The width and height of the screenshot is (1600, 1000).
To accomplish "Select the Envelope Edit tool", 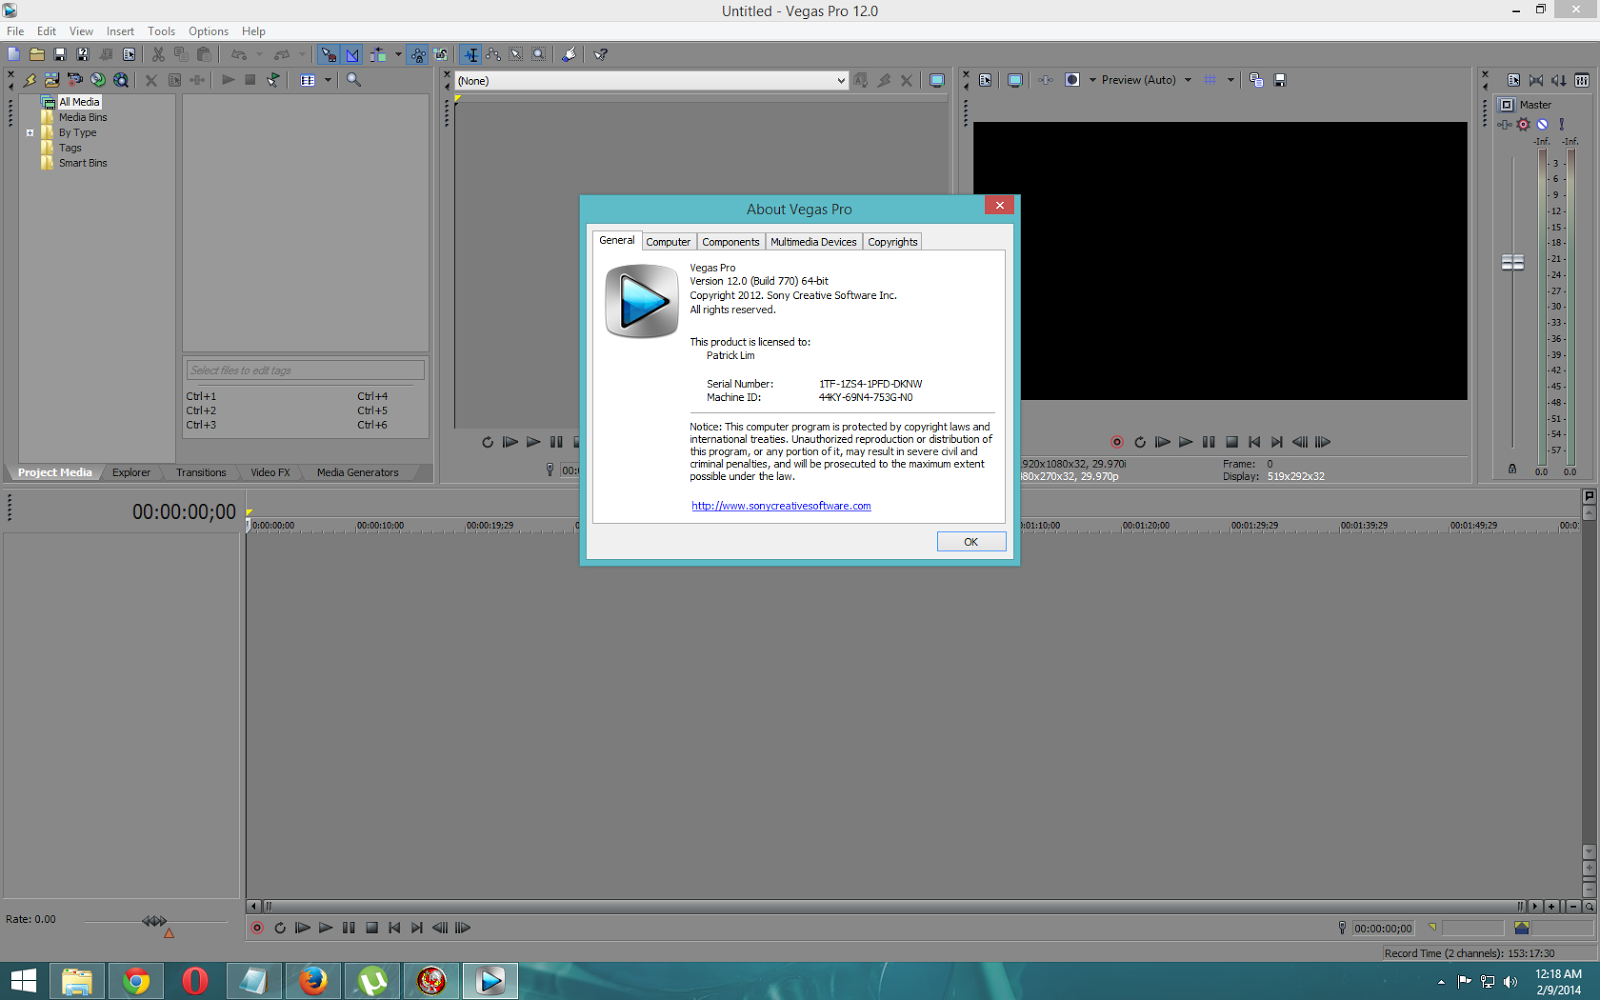I will [x=493, y=55].
